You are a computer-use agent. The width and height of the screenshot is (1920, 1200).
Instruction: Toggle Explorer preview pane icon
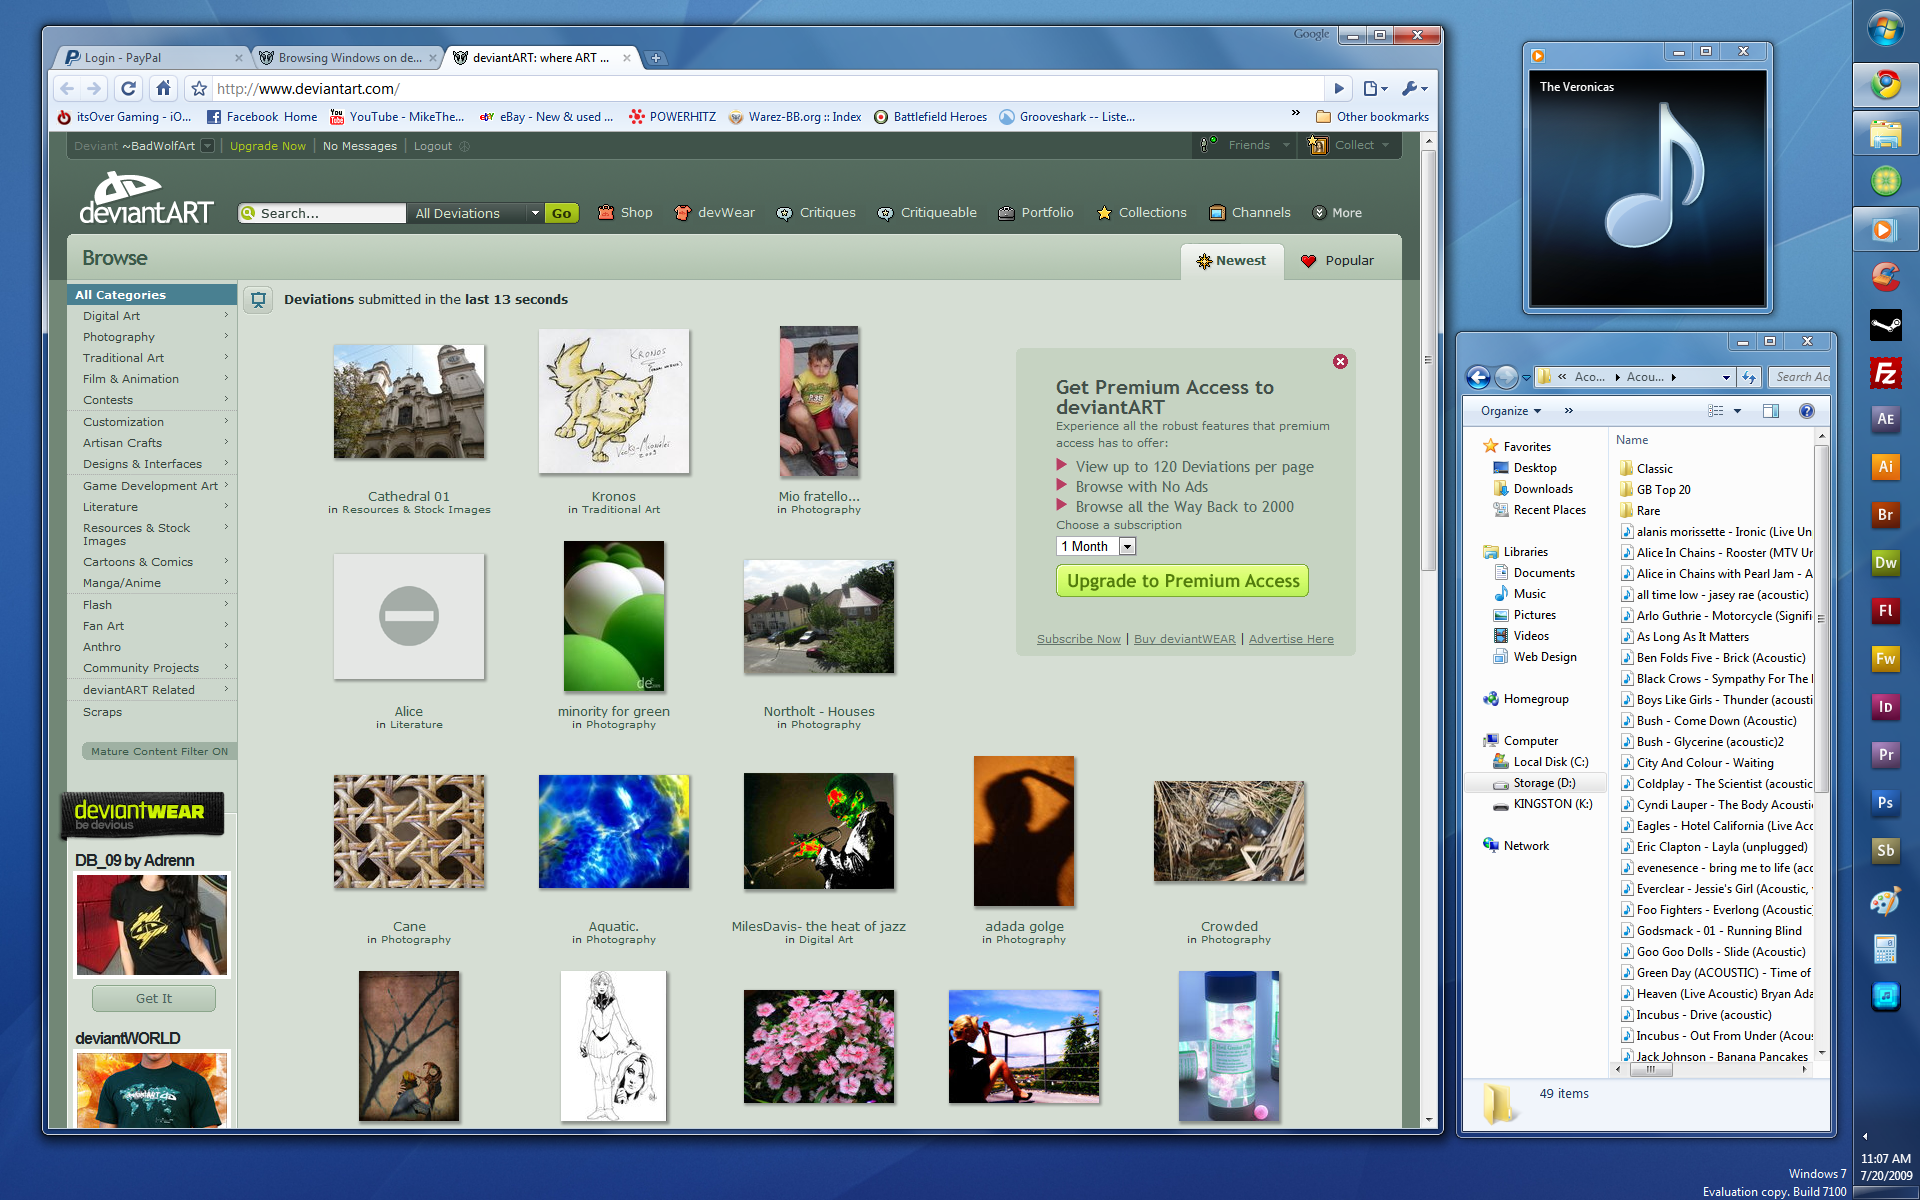point(1771,411)
